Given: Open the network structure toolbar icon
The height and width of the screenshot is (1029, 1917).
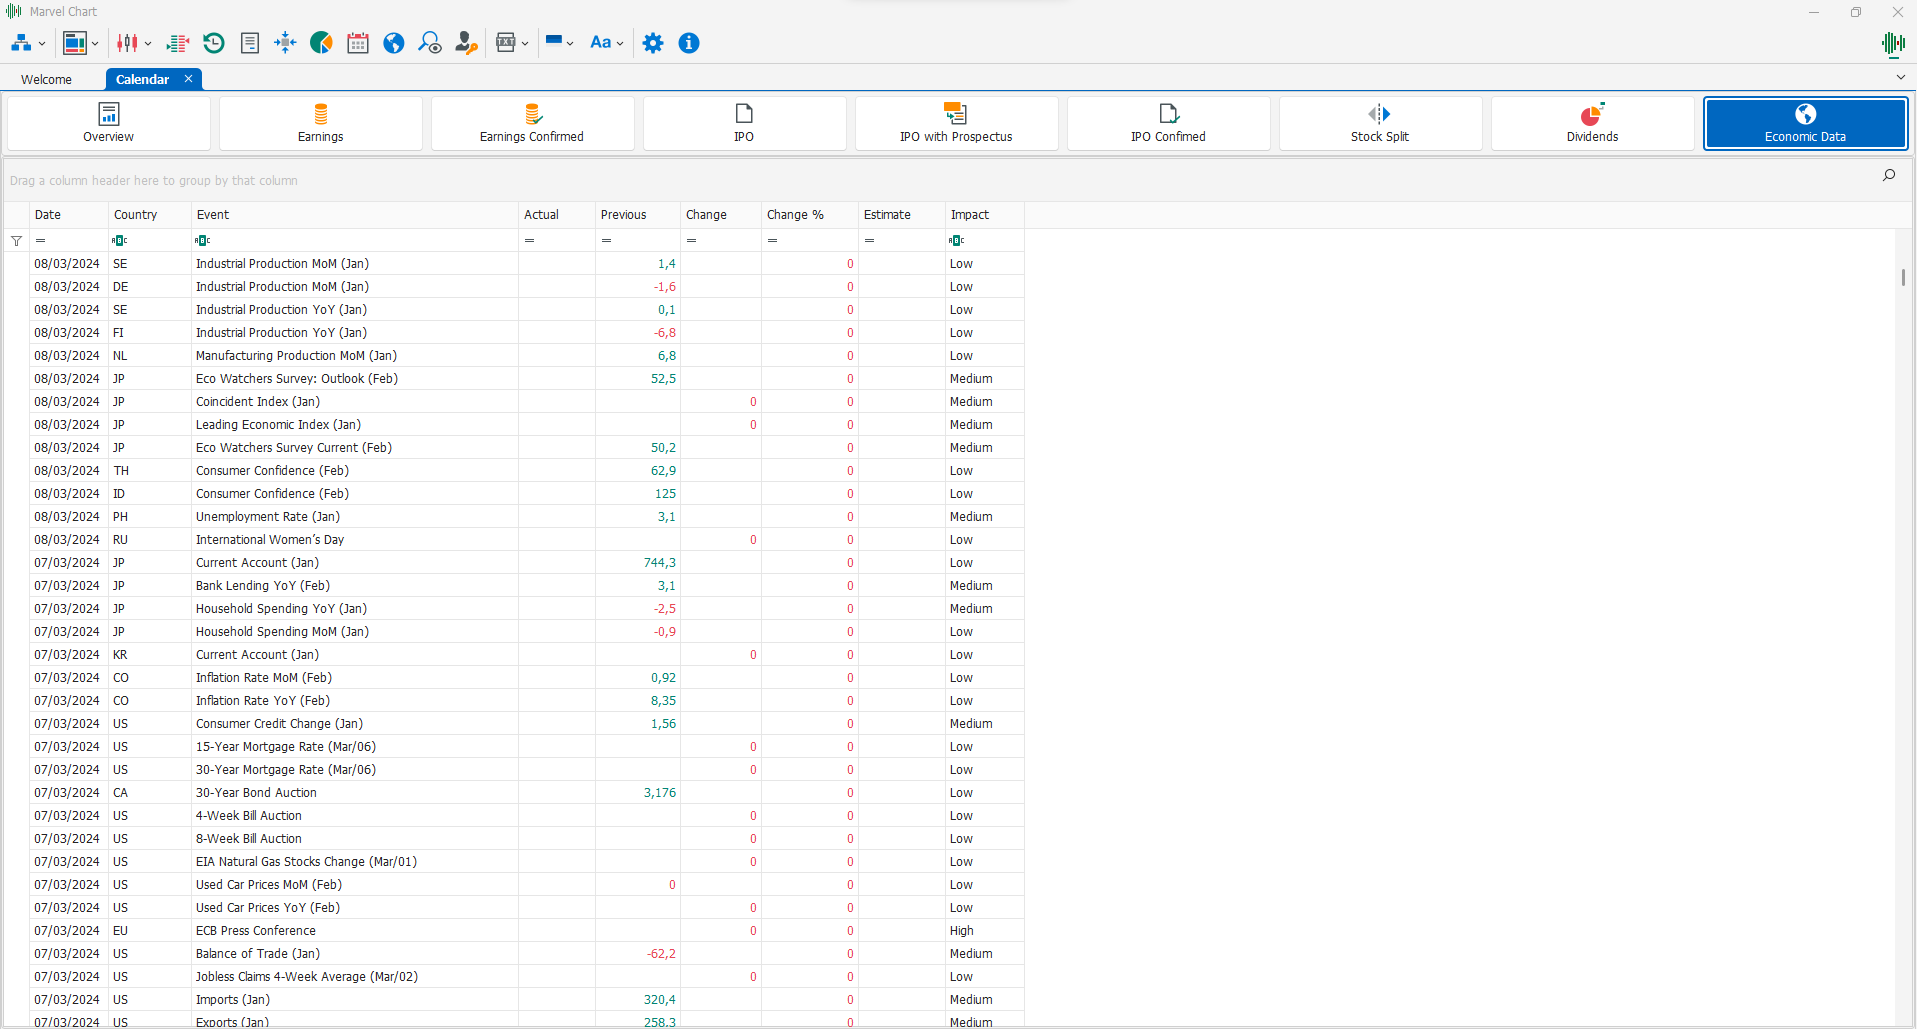Looking at the screenshot, I should [x=21, y=43].
